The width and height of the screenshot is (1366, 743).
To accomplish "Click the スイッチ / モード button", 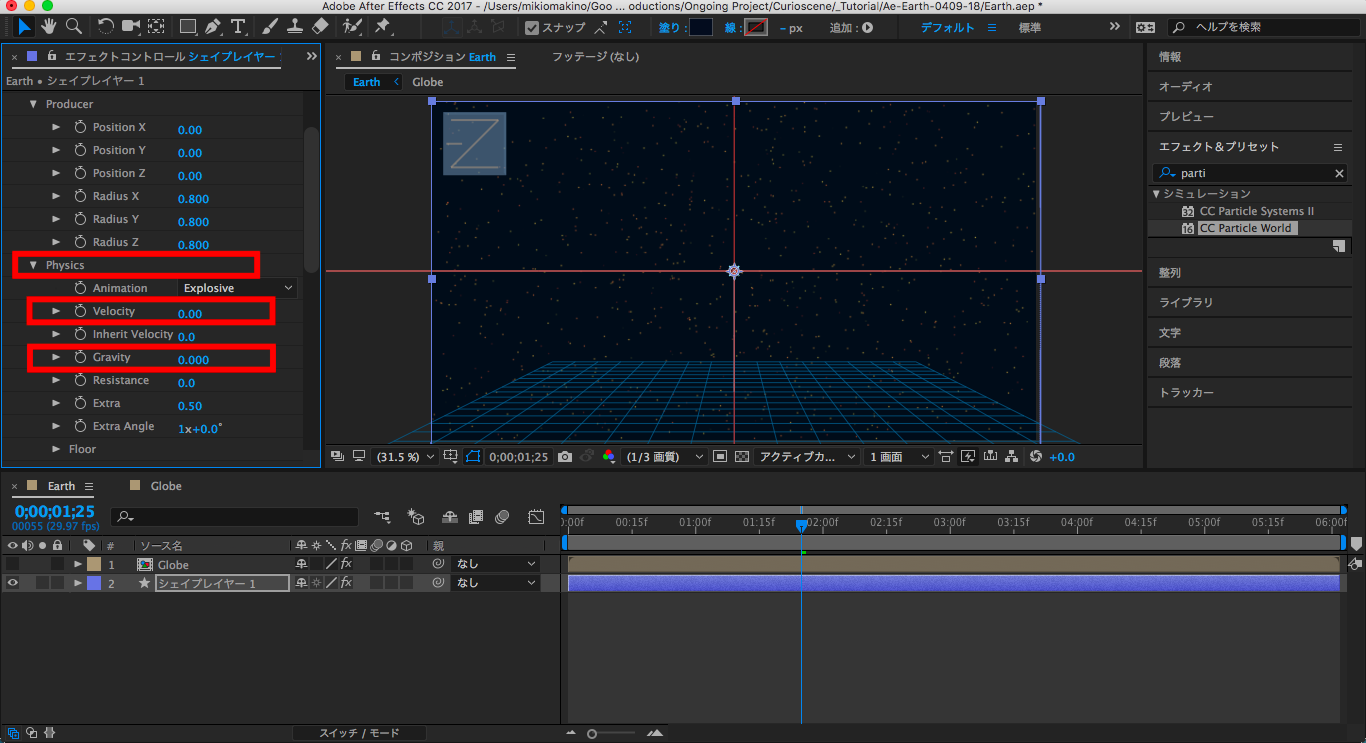I will point(359,733).
